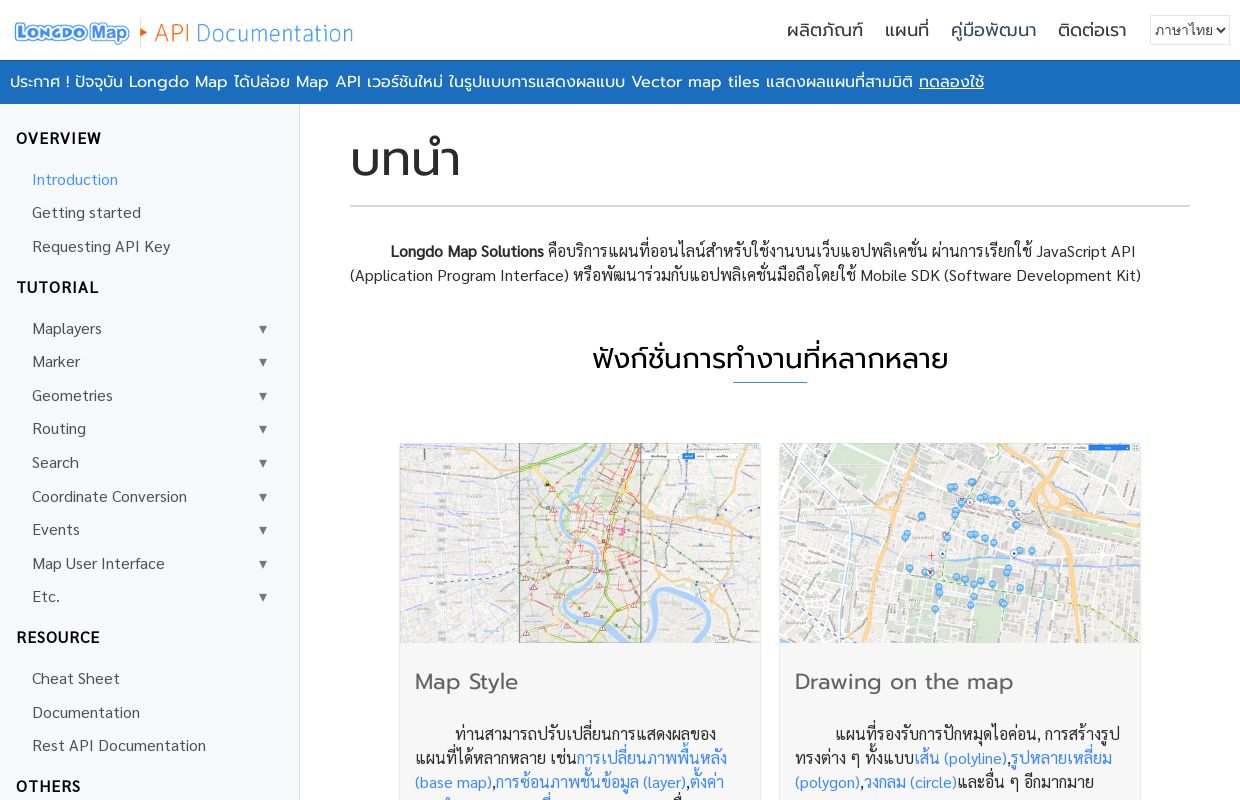Open Rest API Documentation link
This screenshot has width=1240, height=800.
tap(119, 745)
